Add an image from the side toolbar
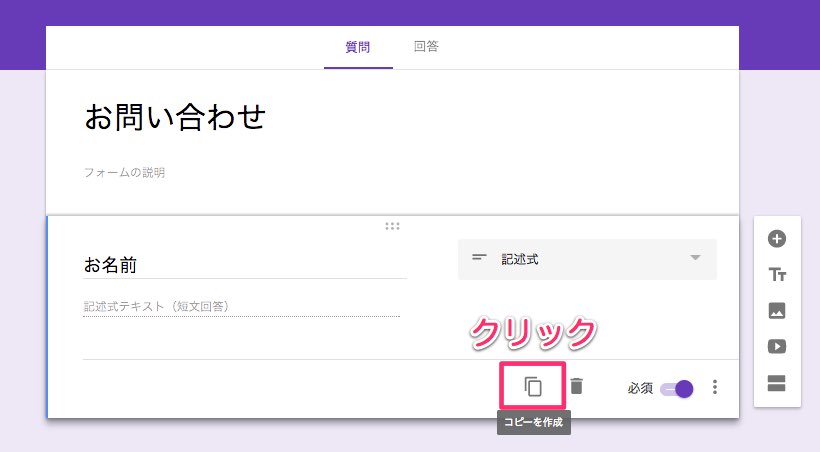The image size is (820, 452). [x=777, y=311]
